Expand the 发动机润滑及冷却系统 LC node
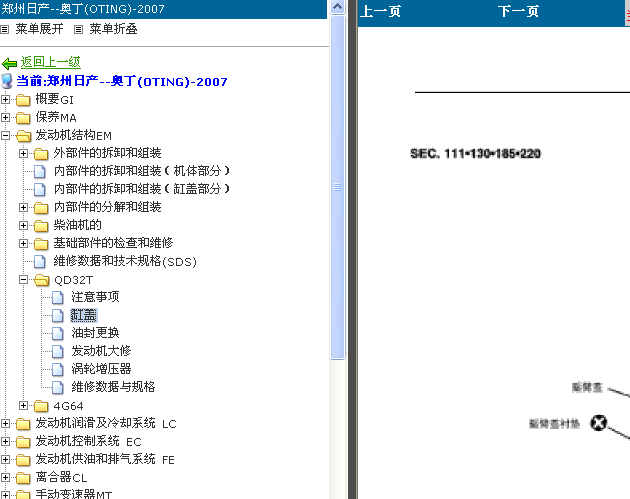 coord(5,423)
